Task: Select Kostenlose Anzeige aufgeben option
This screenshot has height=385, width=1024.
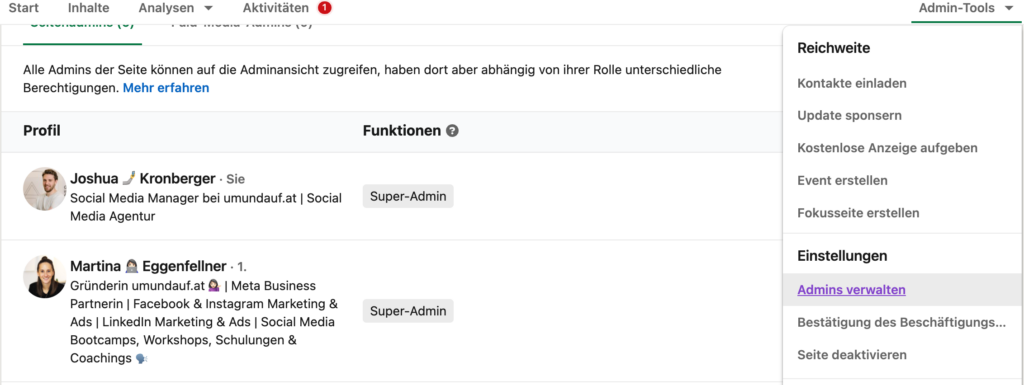Action: pyautogui.click(x=888, y=148)
